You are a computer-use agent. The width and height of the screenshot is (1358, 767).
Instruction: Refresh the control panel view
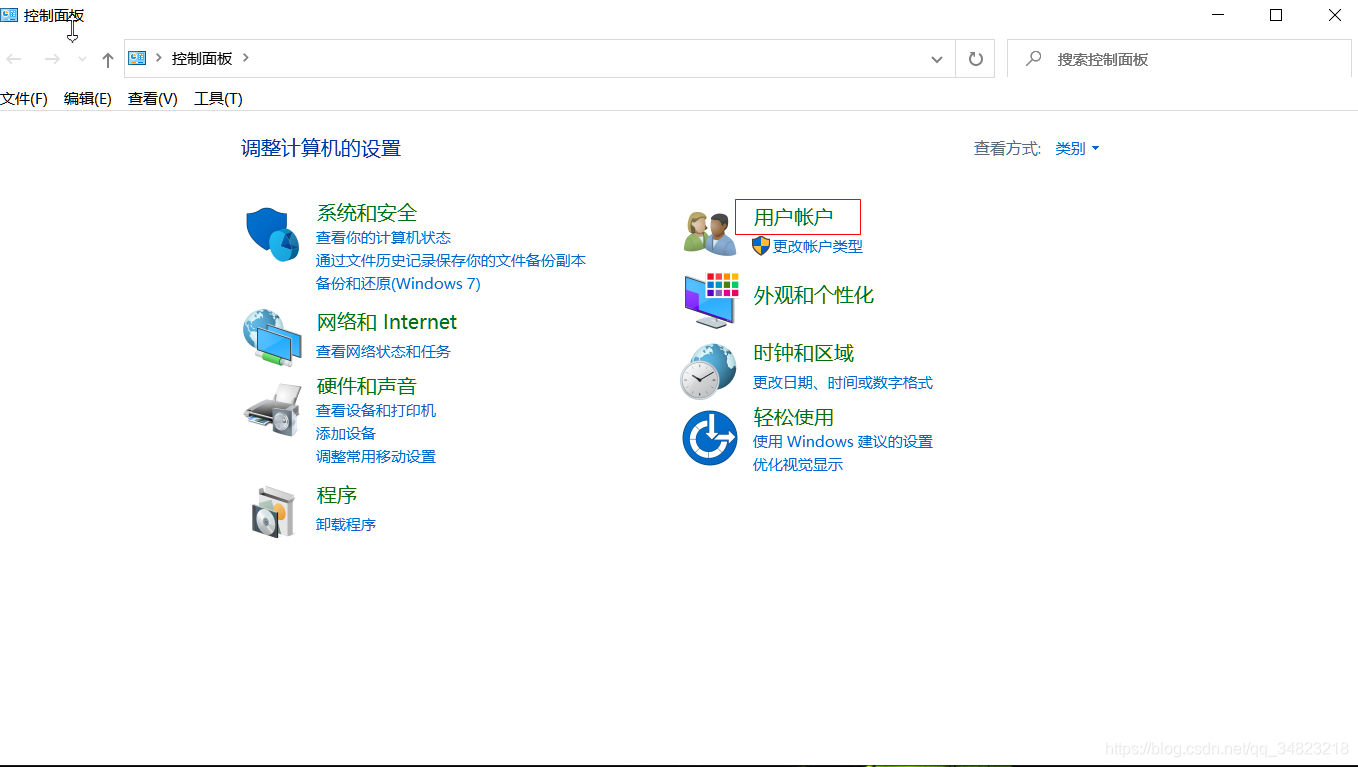976,59
